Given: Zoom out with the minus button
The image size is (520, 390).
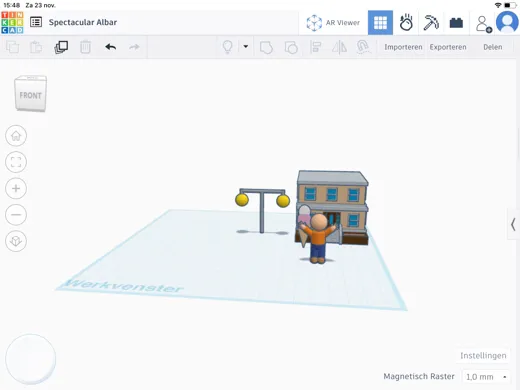Looking at the screenshot, I should [x=16, y=215].
